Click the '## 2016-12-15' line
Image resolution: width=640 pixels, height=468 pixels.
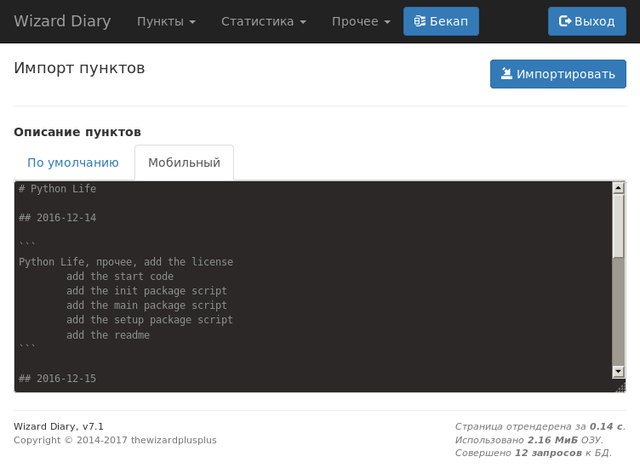pyautogui.click(x=58, y=378)
